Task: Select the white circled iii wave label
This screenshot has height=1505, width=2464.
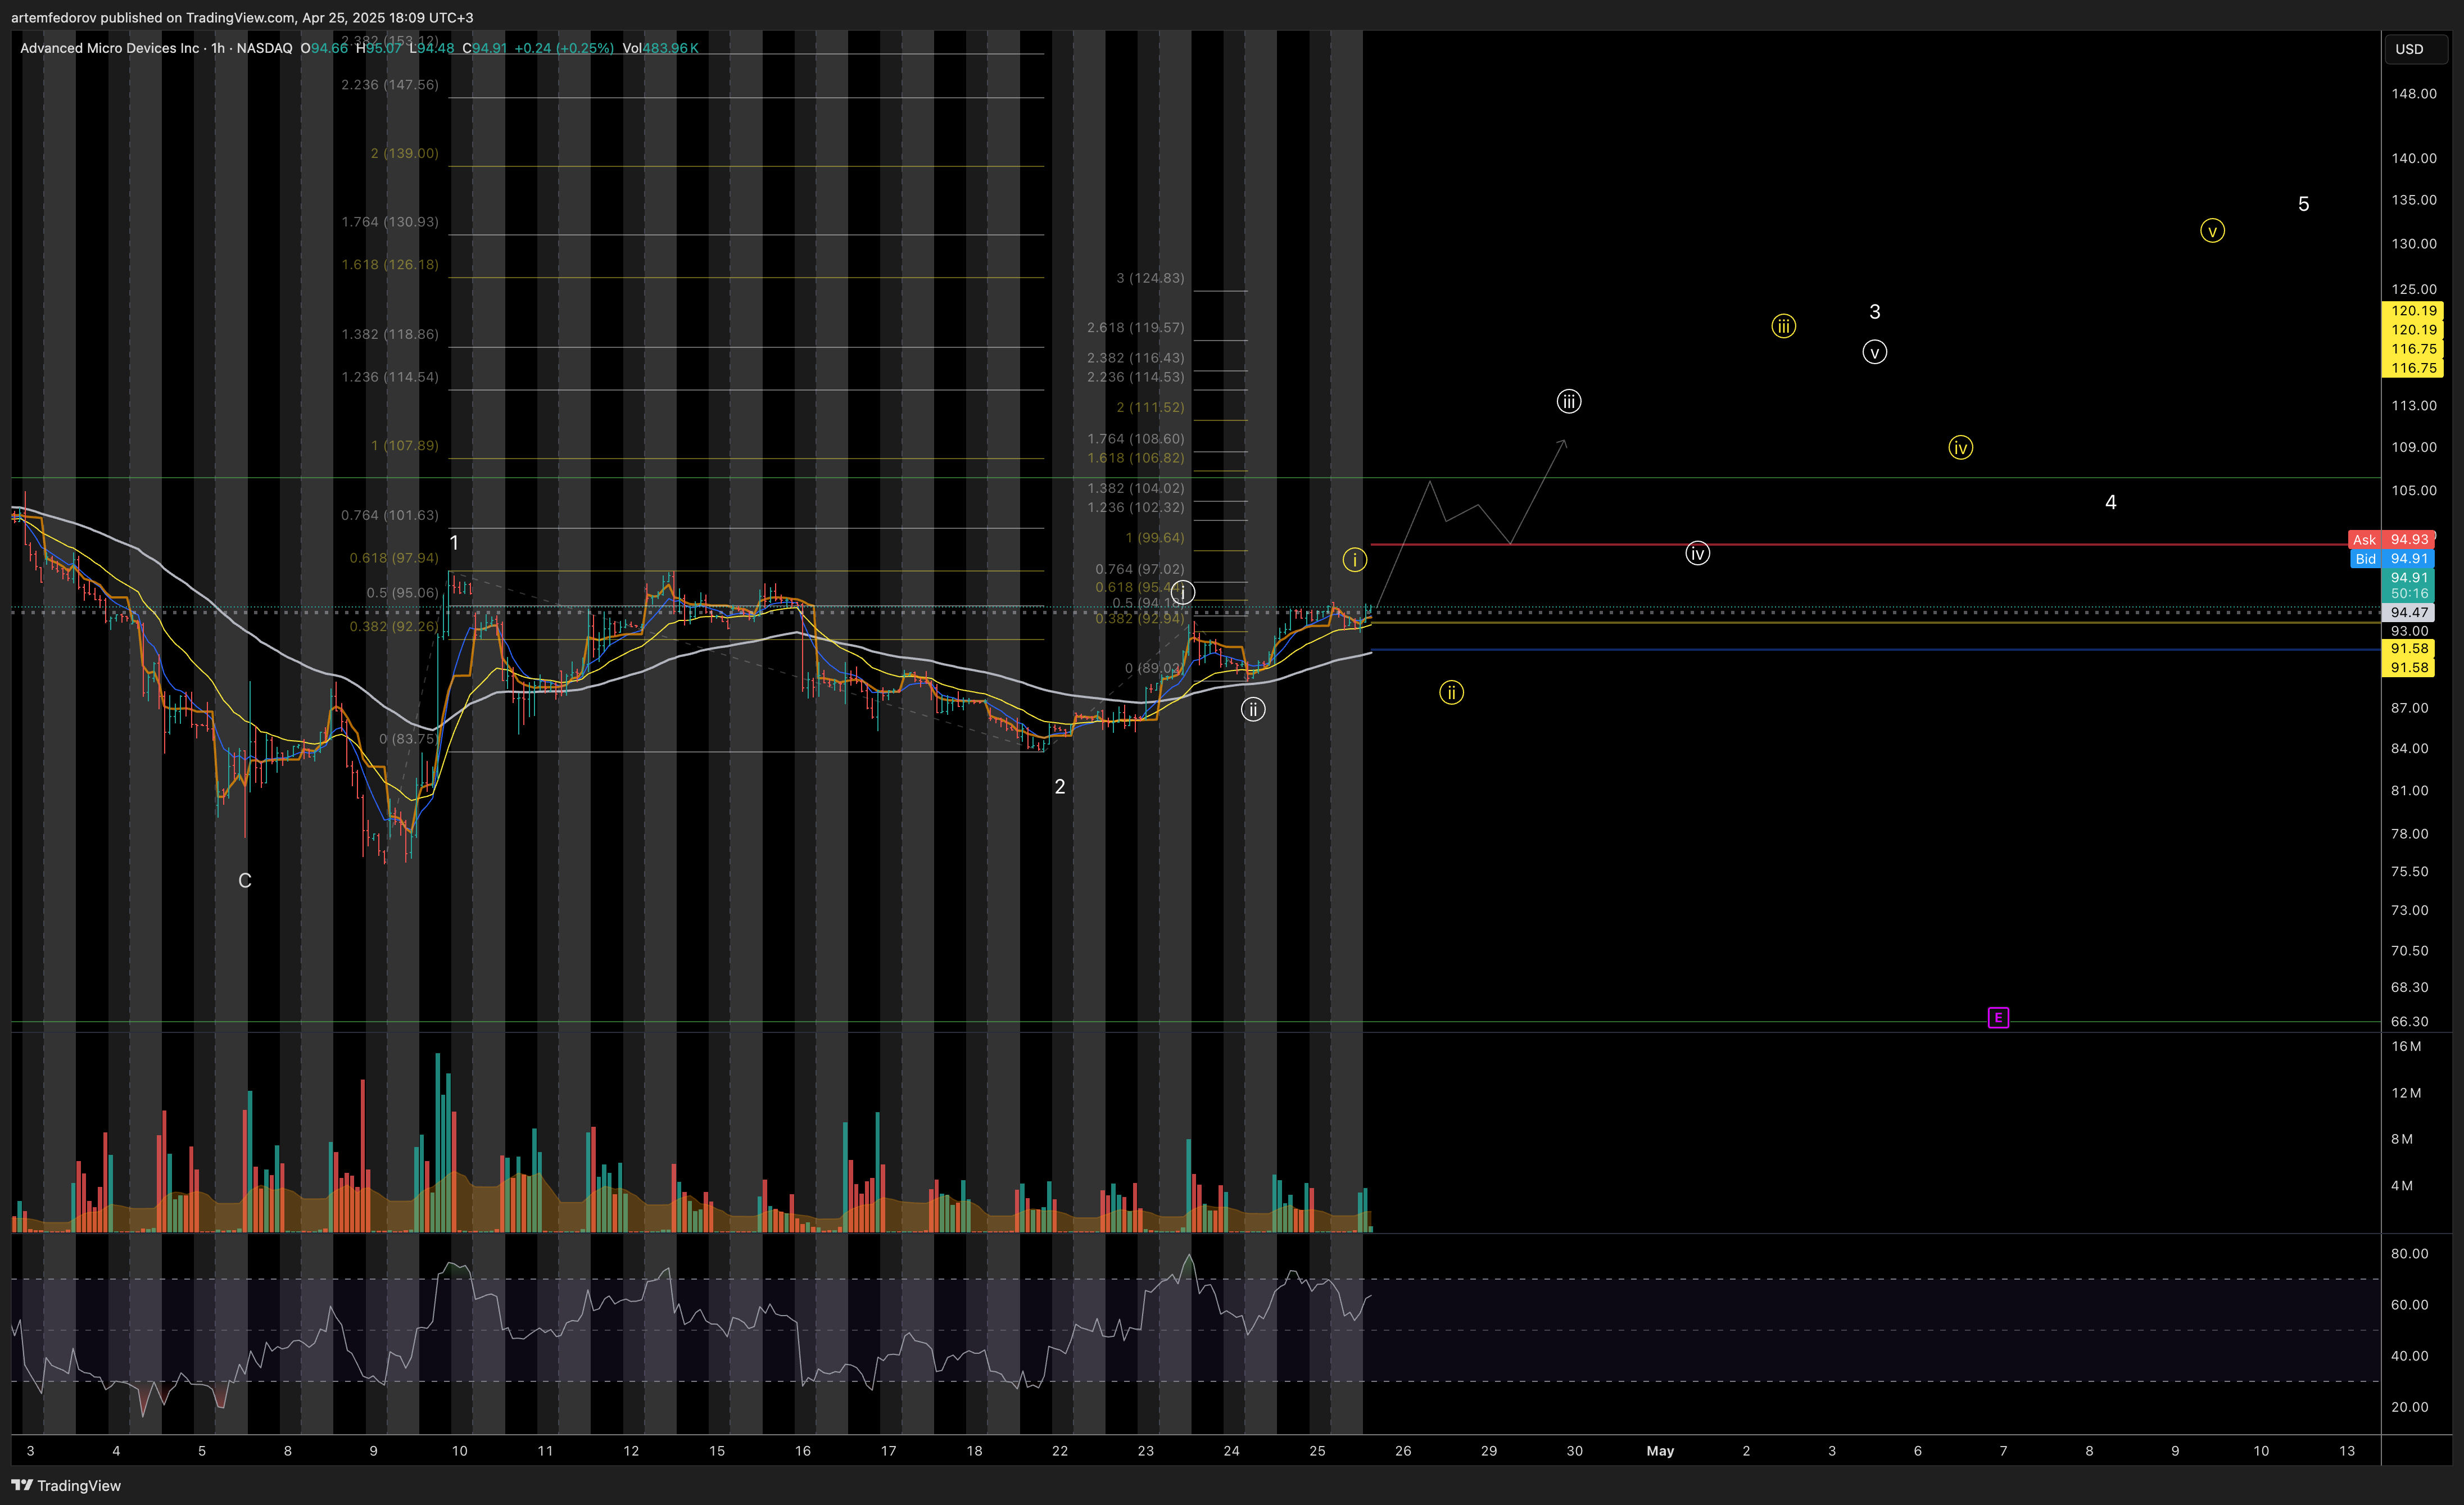Action: click(1569, 402)
